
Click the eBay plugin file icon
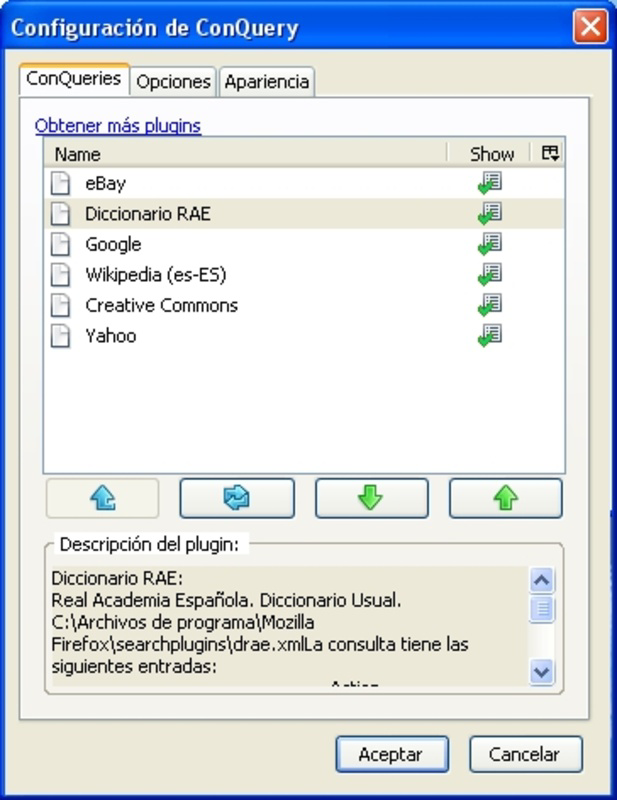[60, 184]
